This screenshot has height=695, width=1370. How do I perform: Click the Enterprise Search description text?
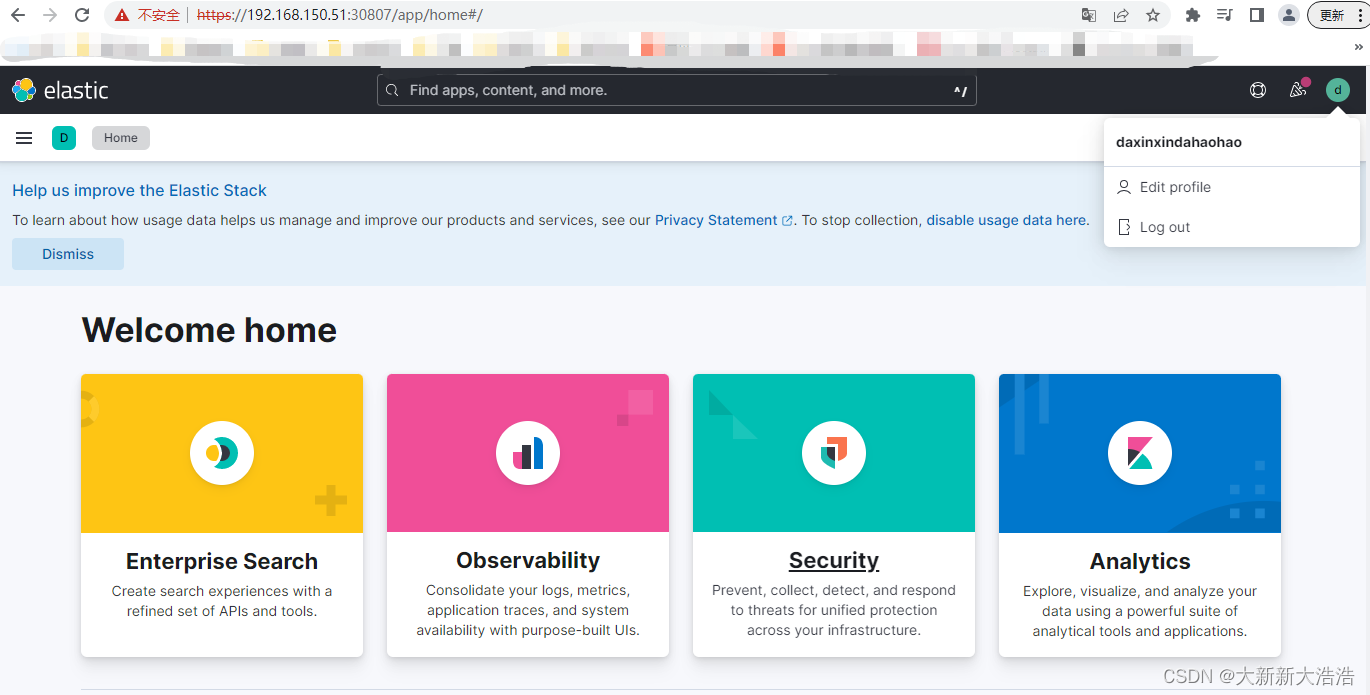click(222, 601)
